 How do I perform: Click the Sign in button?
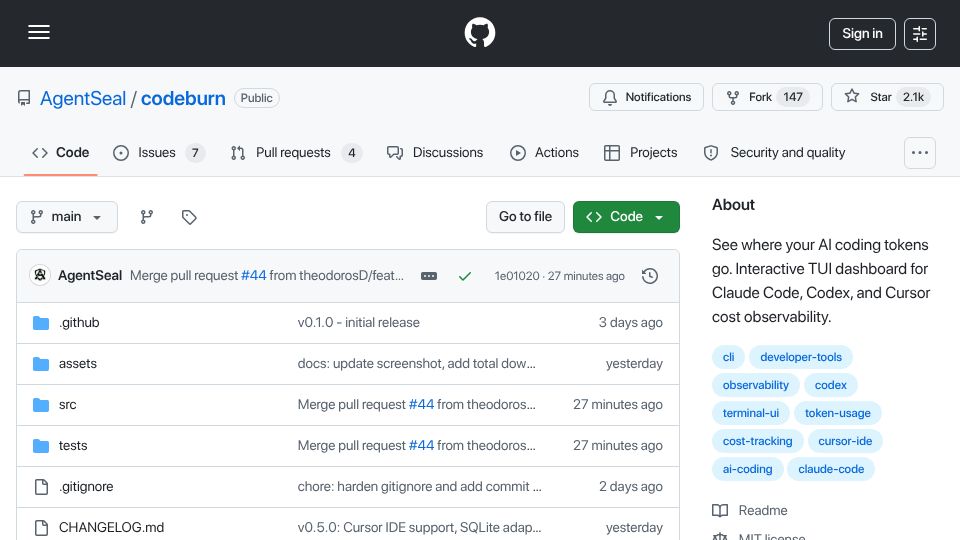coord(862,34)
